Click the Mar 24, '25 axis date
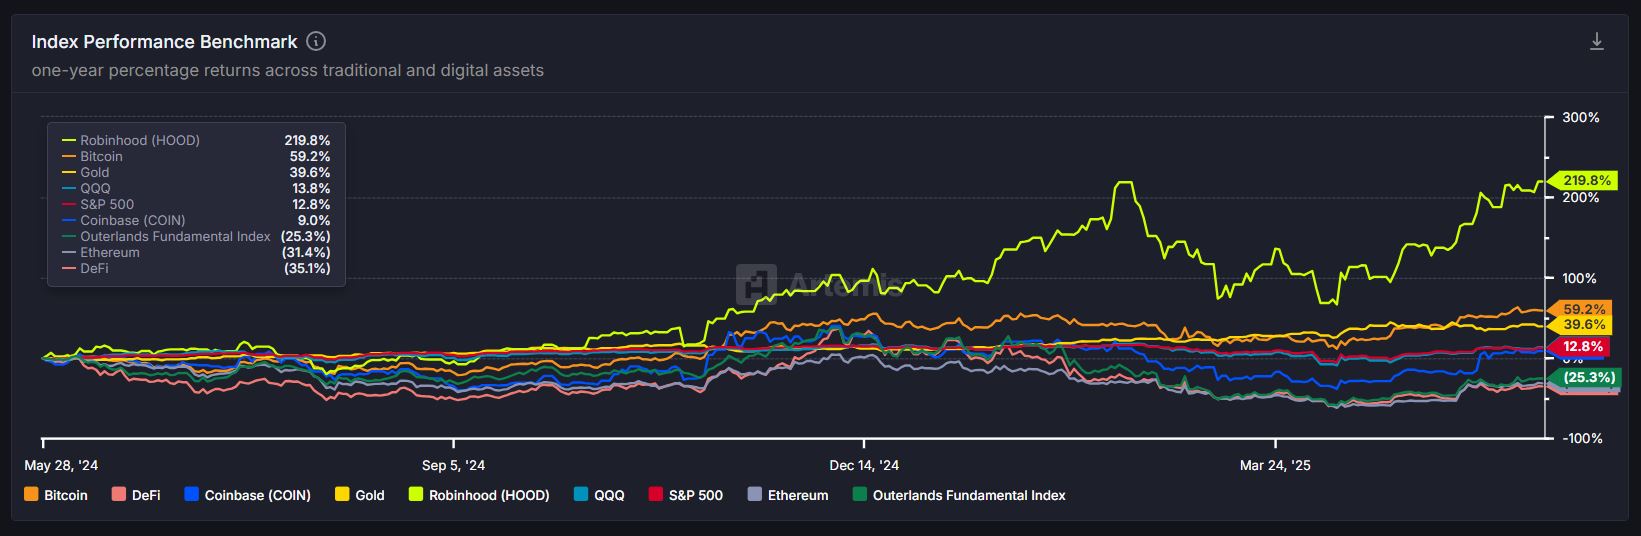The width and height of the screenshot is (1641, 536). tap(1275, 466)
